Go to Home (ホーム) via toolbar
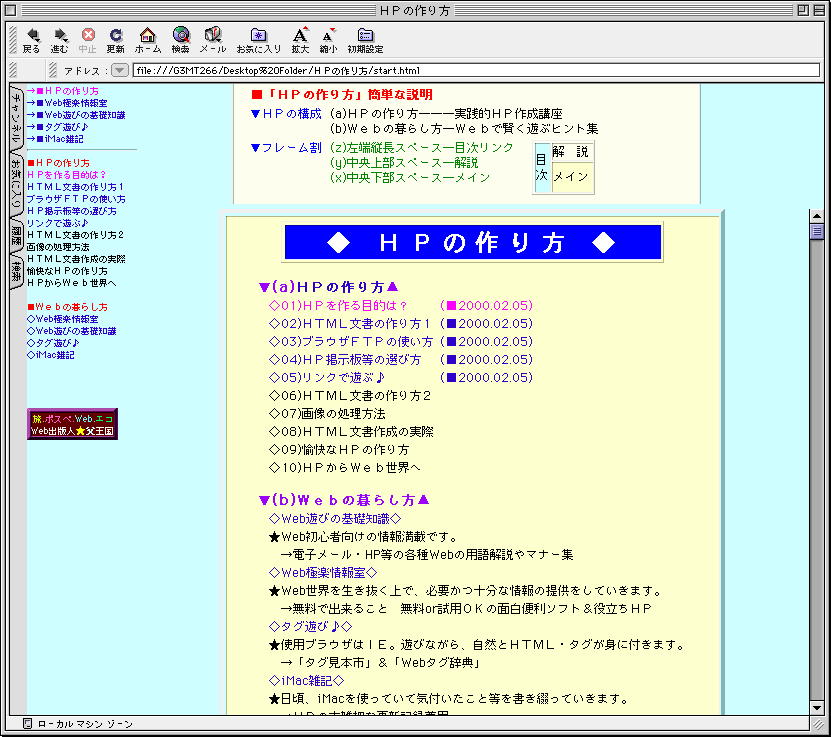This screenshot has height=737, width=831. coord(147,36)
